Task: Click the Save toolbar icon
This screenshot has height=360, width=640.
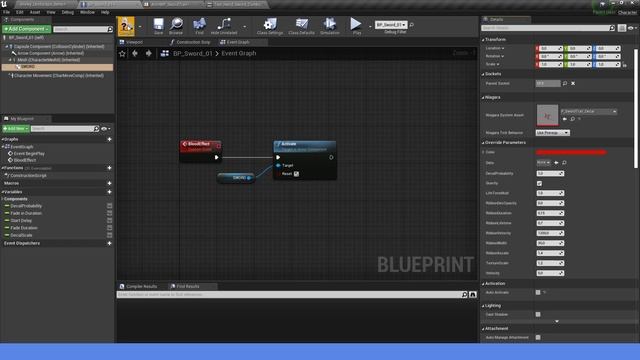Action: coord(158,26)
